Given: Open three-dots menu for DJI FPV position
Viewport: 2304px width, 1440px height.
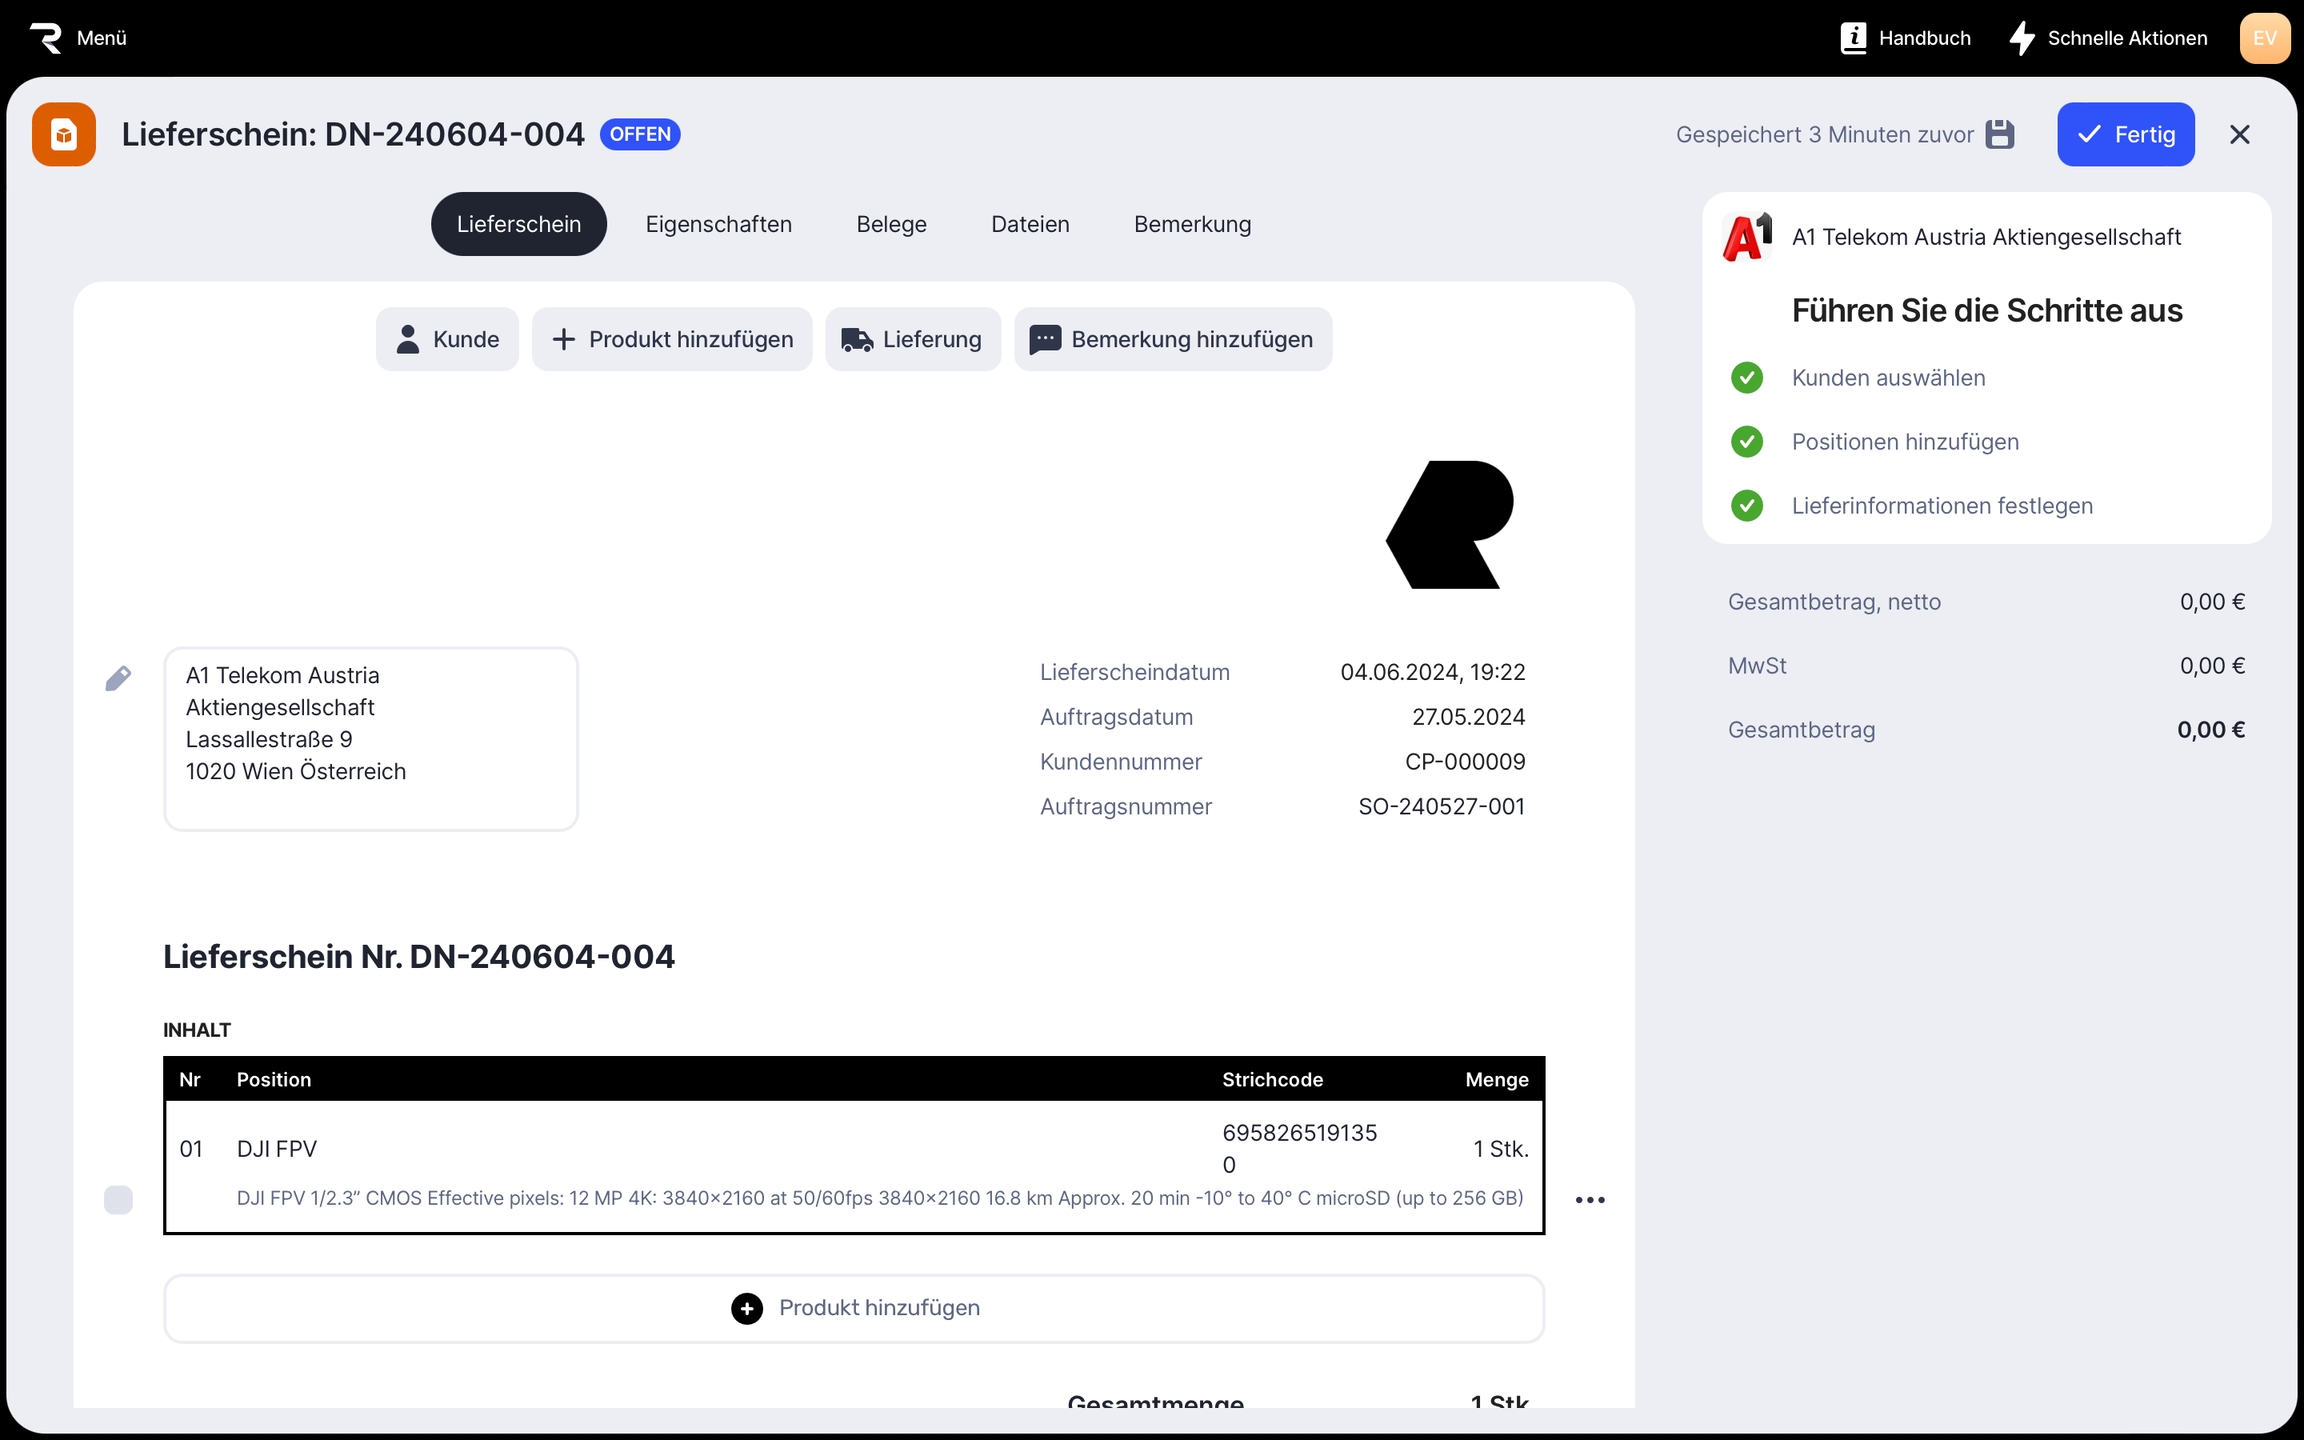Looking at the screenshot, I should pyautogui.click(x=1589, y=1199).
